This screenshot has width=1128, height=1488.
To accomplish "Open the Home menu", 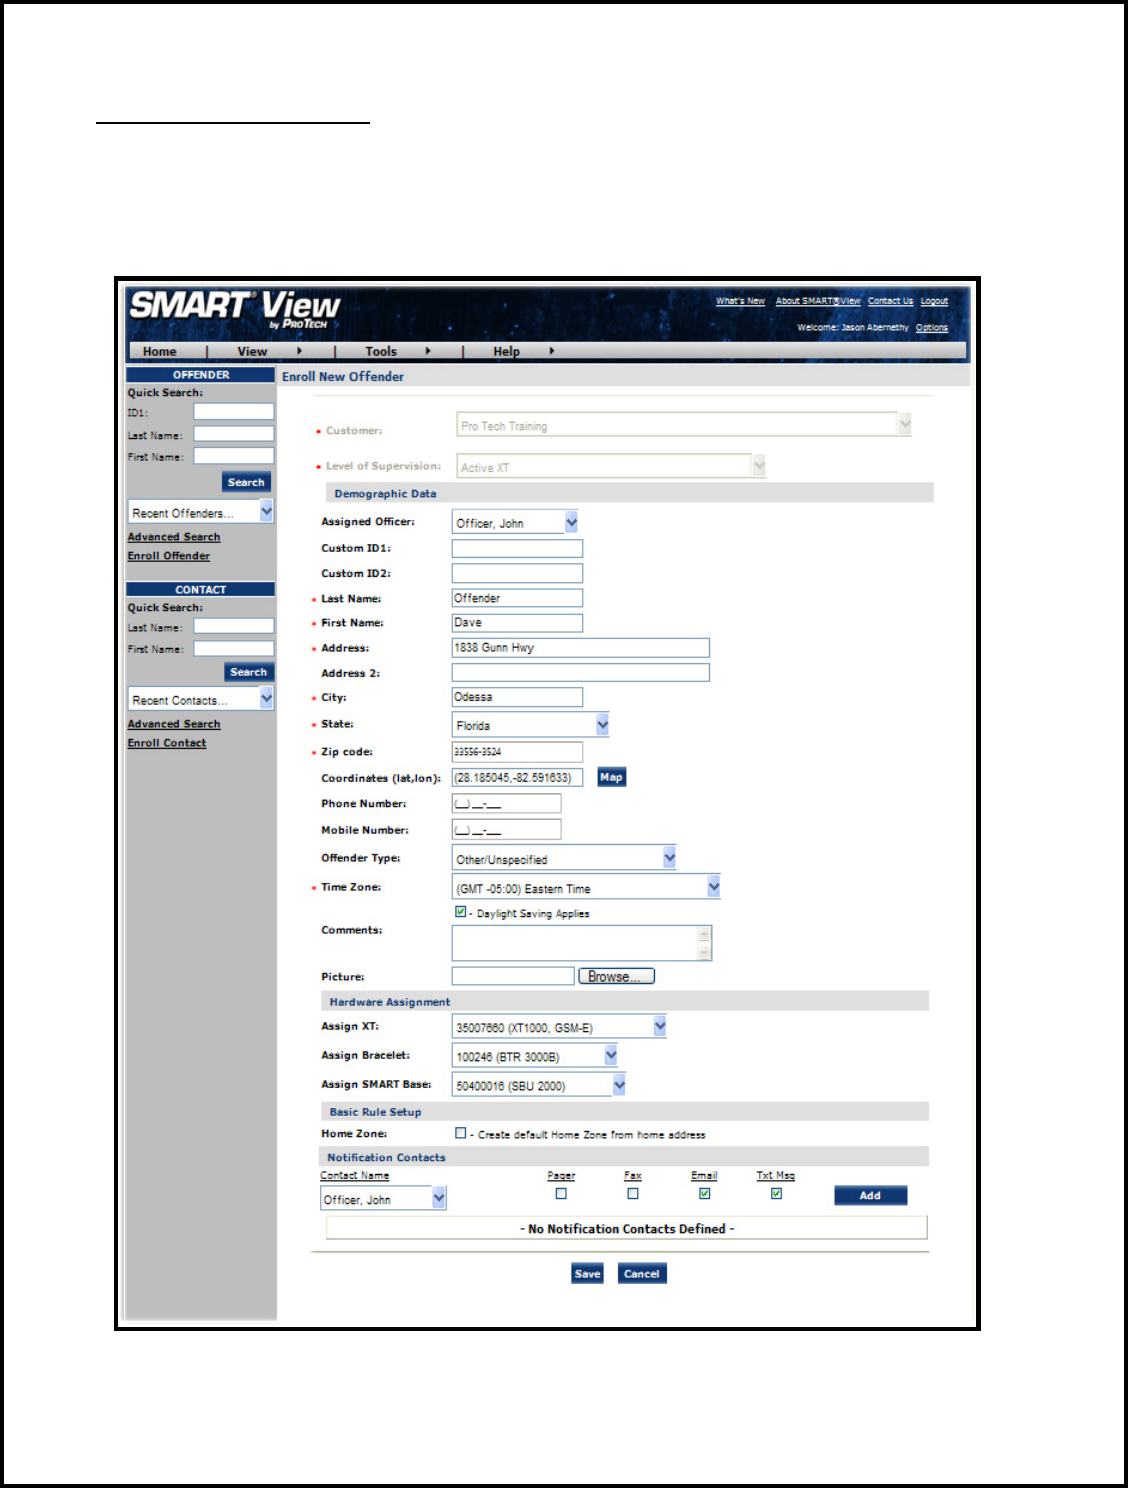I will 159,351.
